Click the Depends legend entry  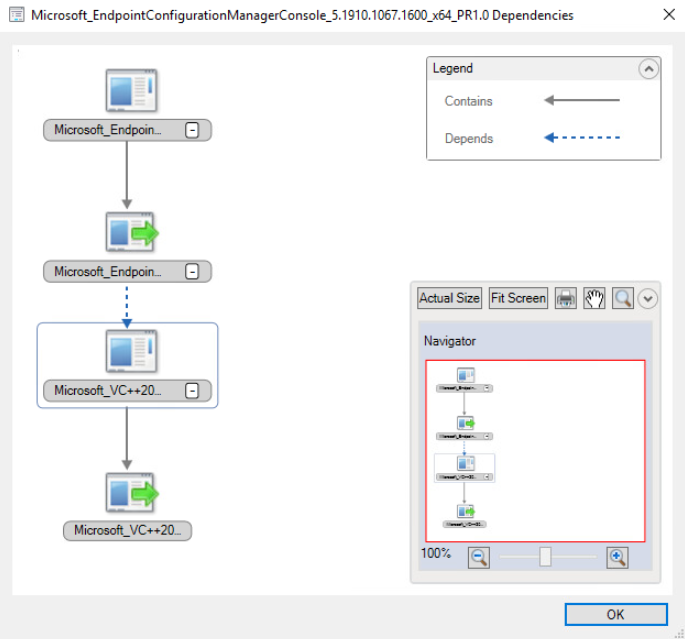click(x=469, y=138)
